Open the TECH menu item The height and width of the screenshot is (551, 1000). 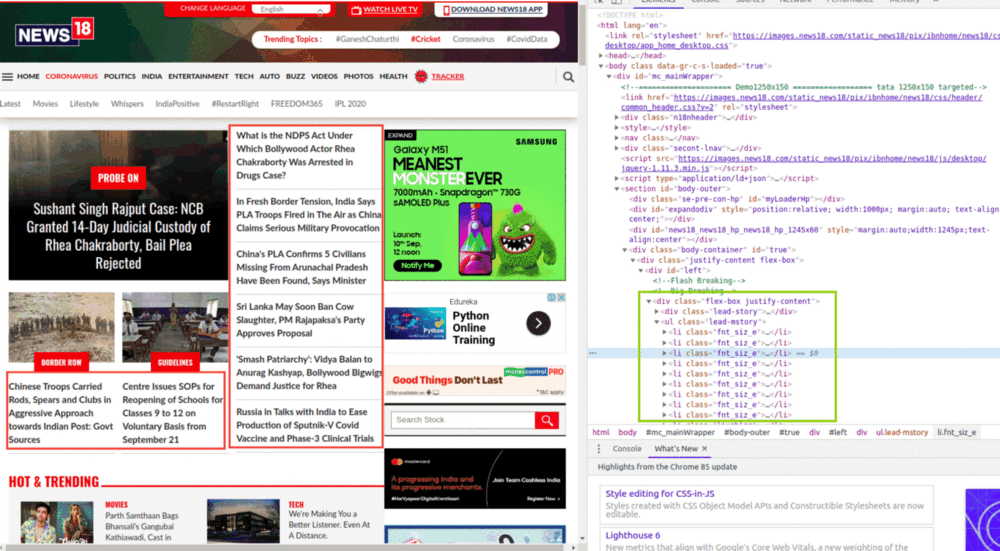pos(244,77)
